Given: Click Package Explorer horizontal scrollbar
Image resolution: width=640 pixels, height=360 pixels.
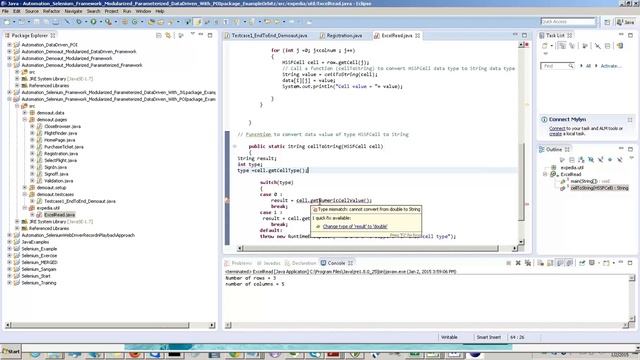Looking at the screenshot, I should tap(100, 325).
